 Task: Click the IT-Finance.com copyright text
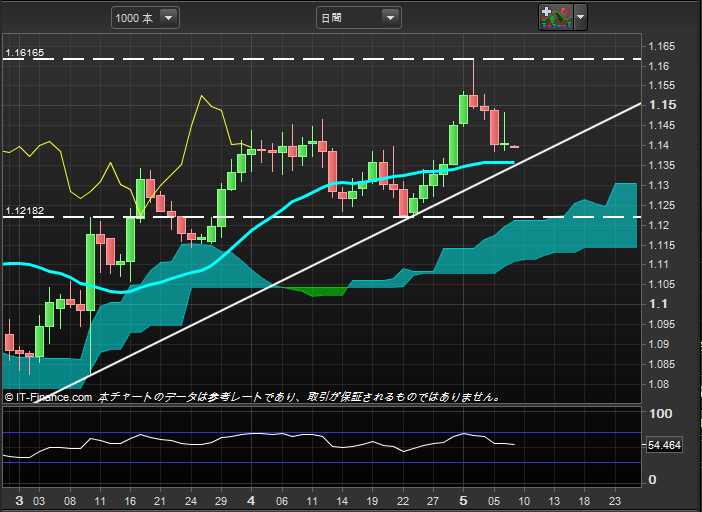pos(48,397)
